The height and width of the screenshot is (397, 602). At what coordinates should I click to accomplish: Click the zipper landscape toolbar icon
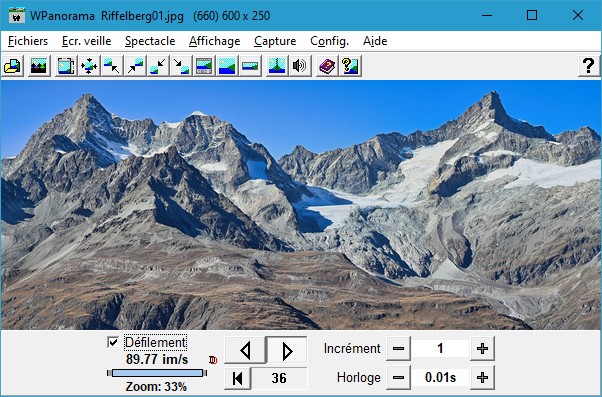coord(277,66)
